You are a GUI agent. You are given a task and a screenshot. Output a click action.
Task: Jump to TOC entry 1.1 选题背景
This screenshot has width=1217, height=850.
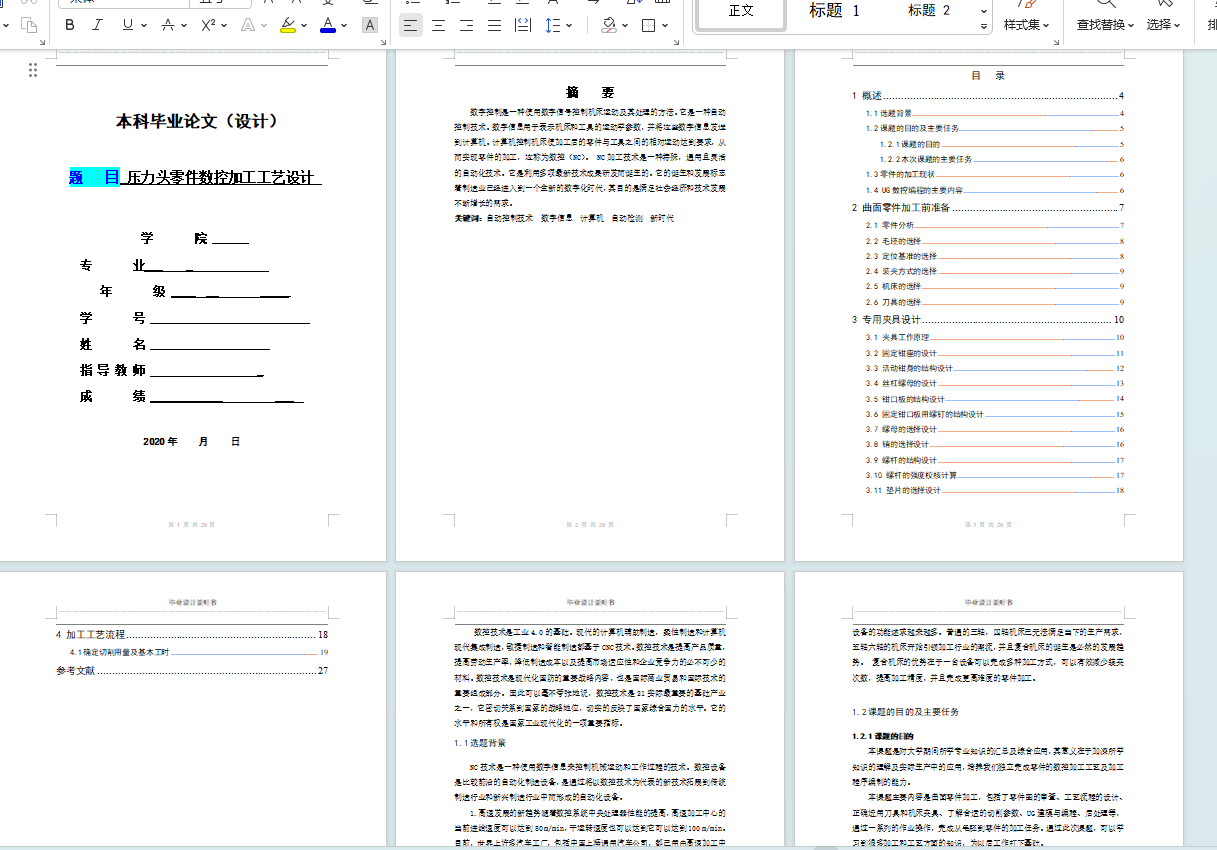point(995,113)
